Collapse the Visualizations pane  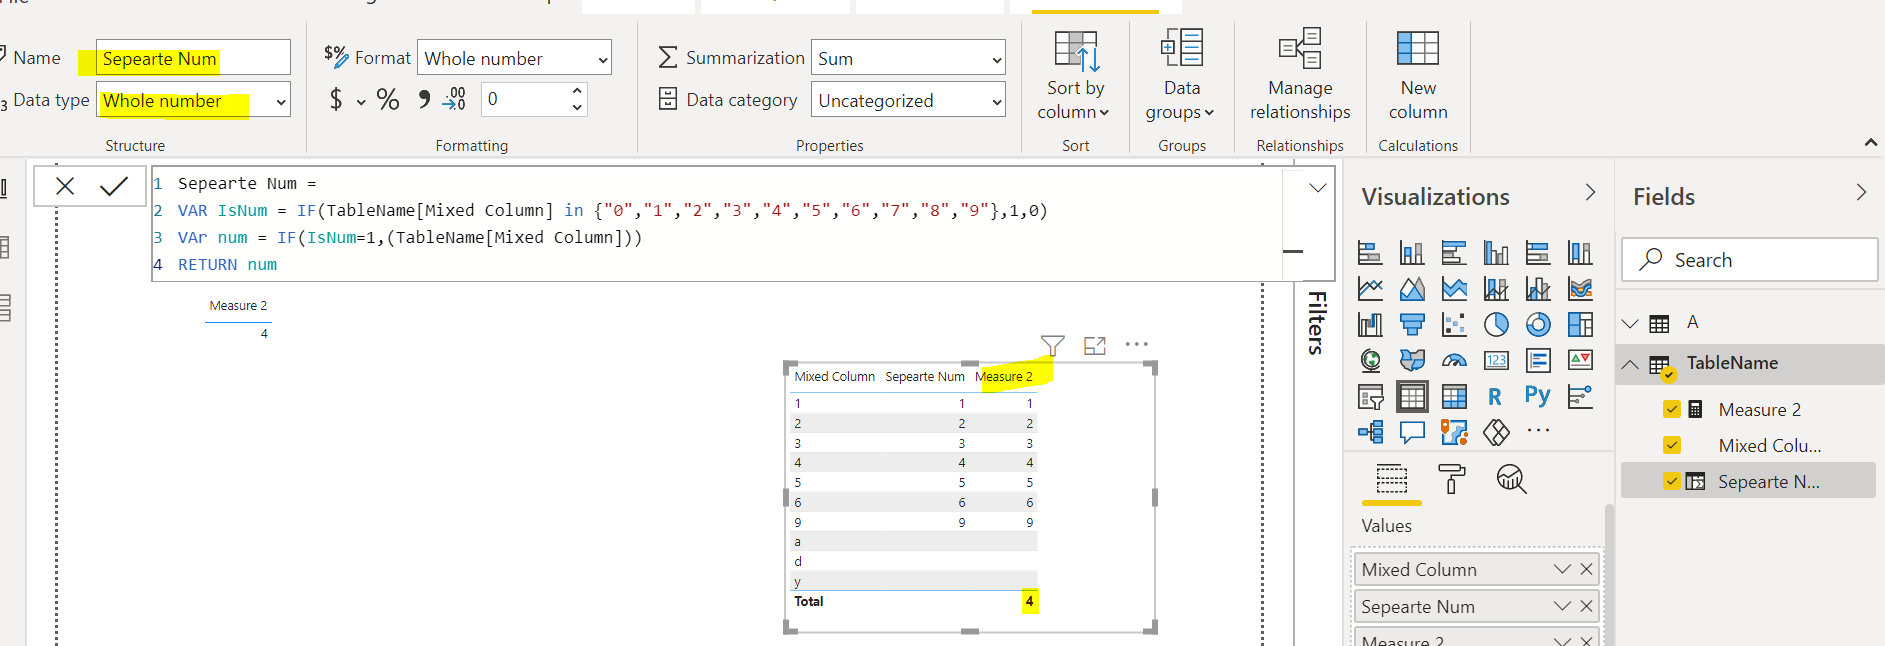(x=1590, y=192)
